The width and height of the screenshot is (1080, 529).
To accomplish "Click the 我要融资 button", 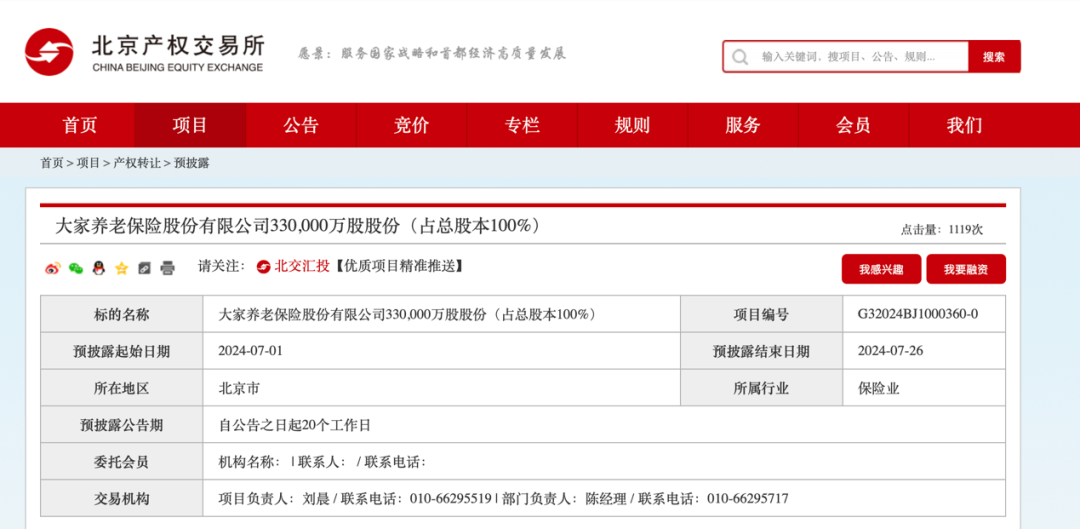I will pos(966,269).
